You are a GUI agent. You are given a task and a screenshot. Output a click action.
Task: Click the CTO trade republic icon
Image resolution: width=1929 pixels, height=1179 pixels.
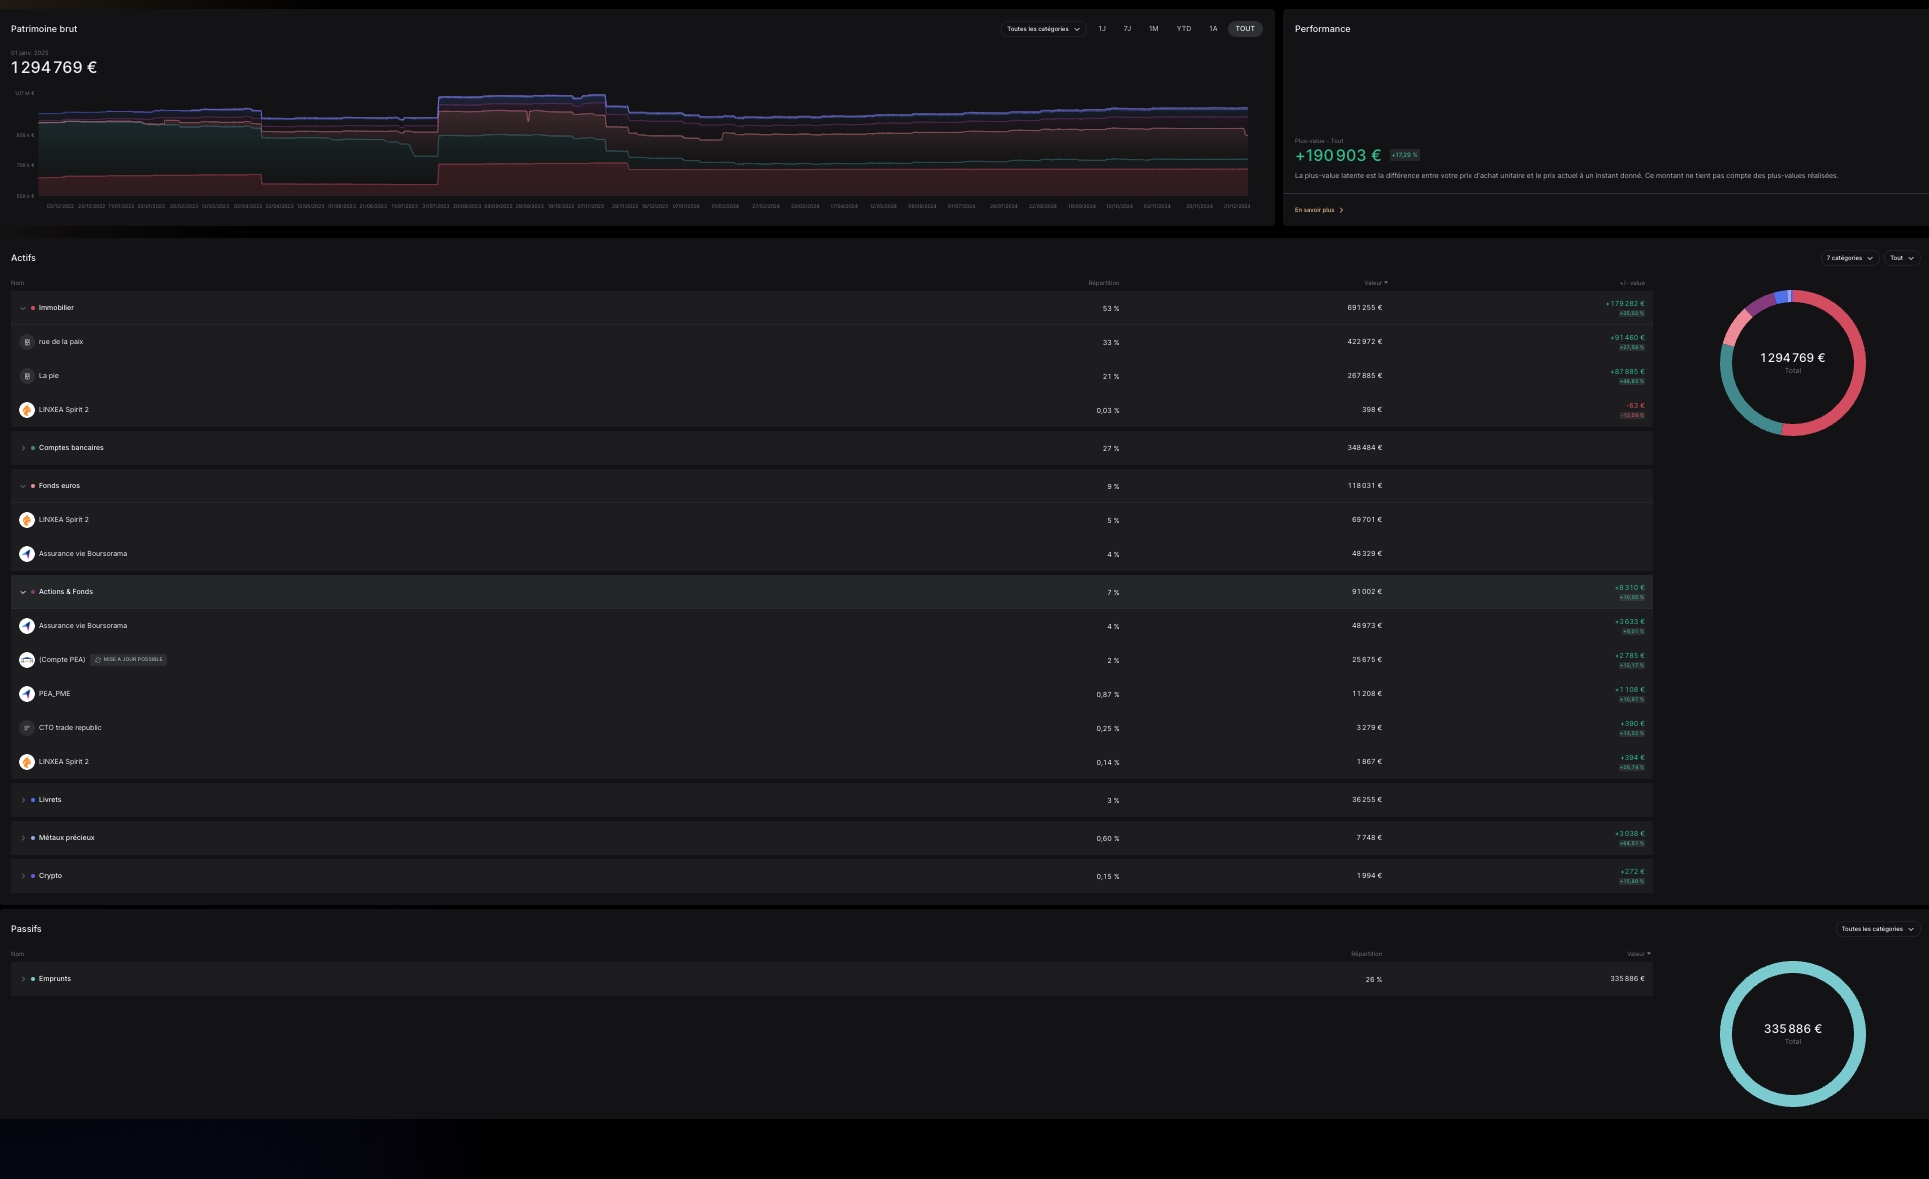click(x=27, y=728)
